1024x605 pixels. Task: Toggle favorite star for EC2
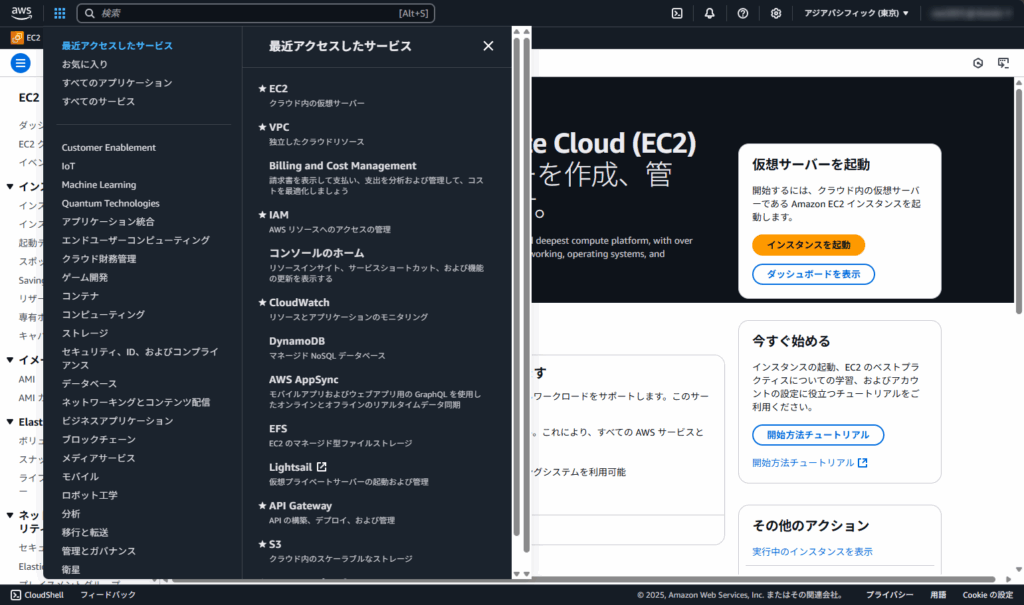pyautogui.click(x=263, y=89)
